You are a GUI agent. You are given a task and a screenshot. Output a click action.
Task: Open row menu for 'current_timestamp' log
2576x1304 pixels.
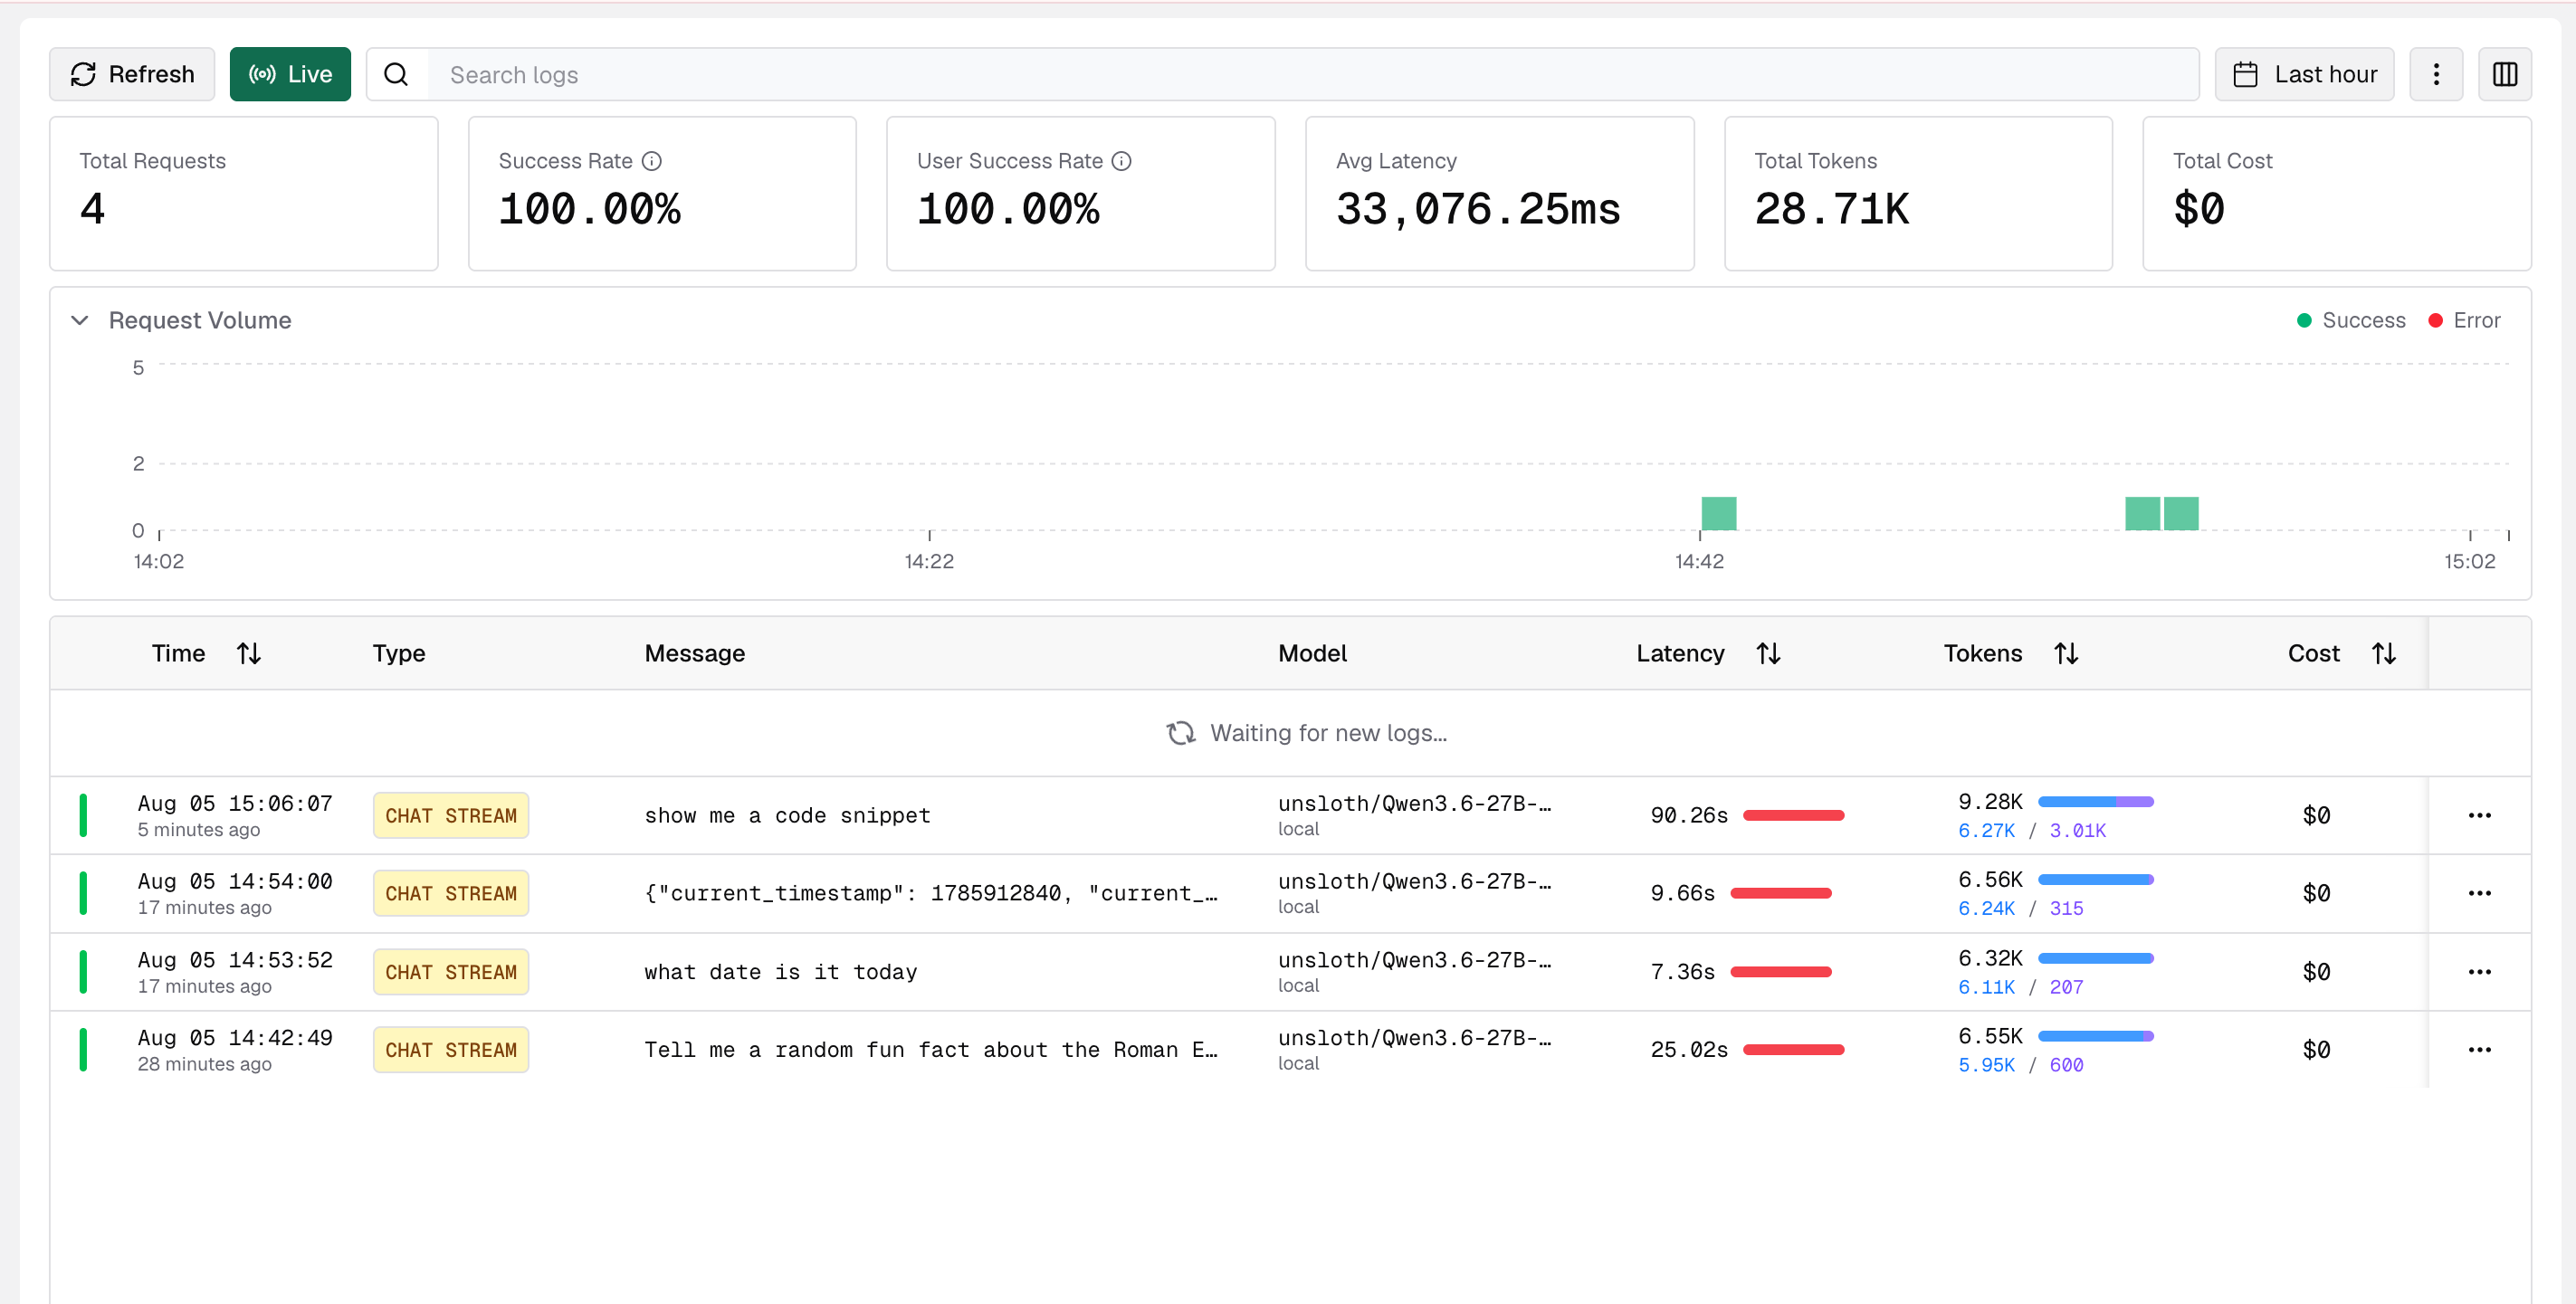tap(2480, 893)
